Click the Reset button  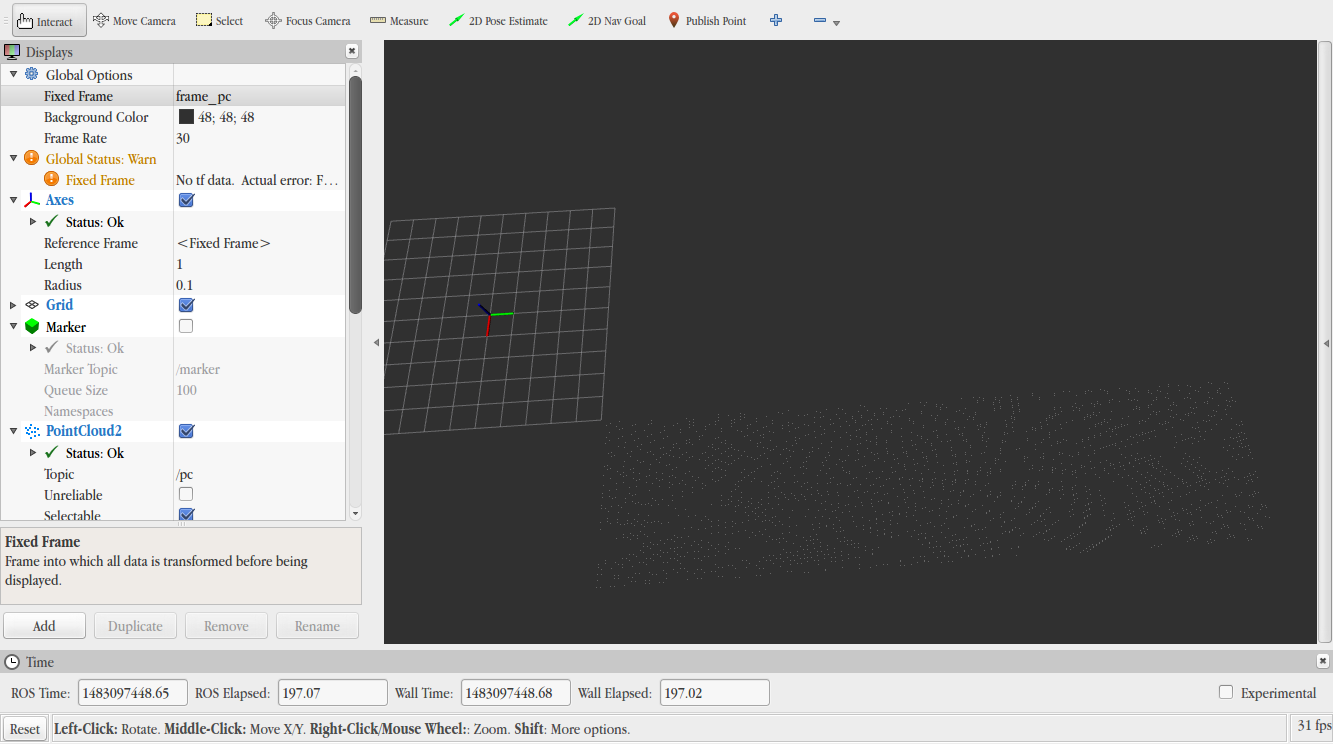click(25, 729)
